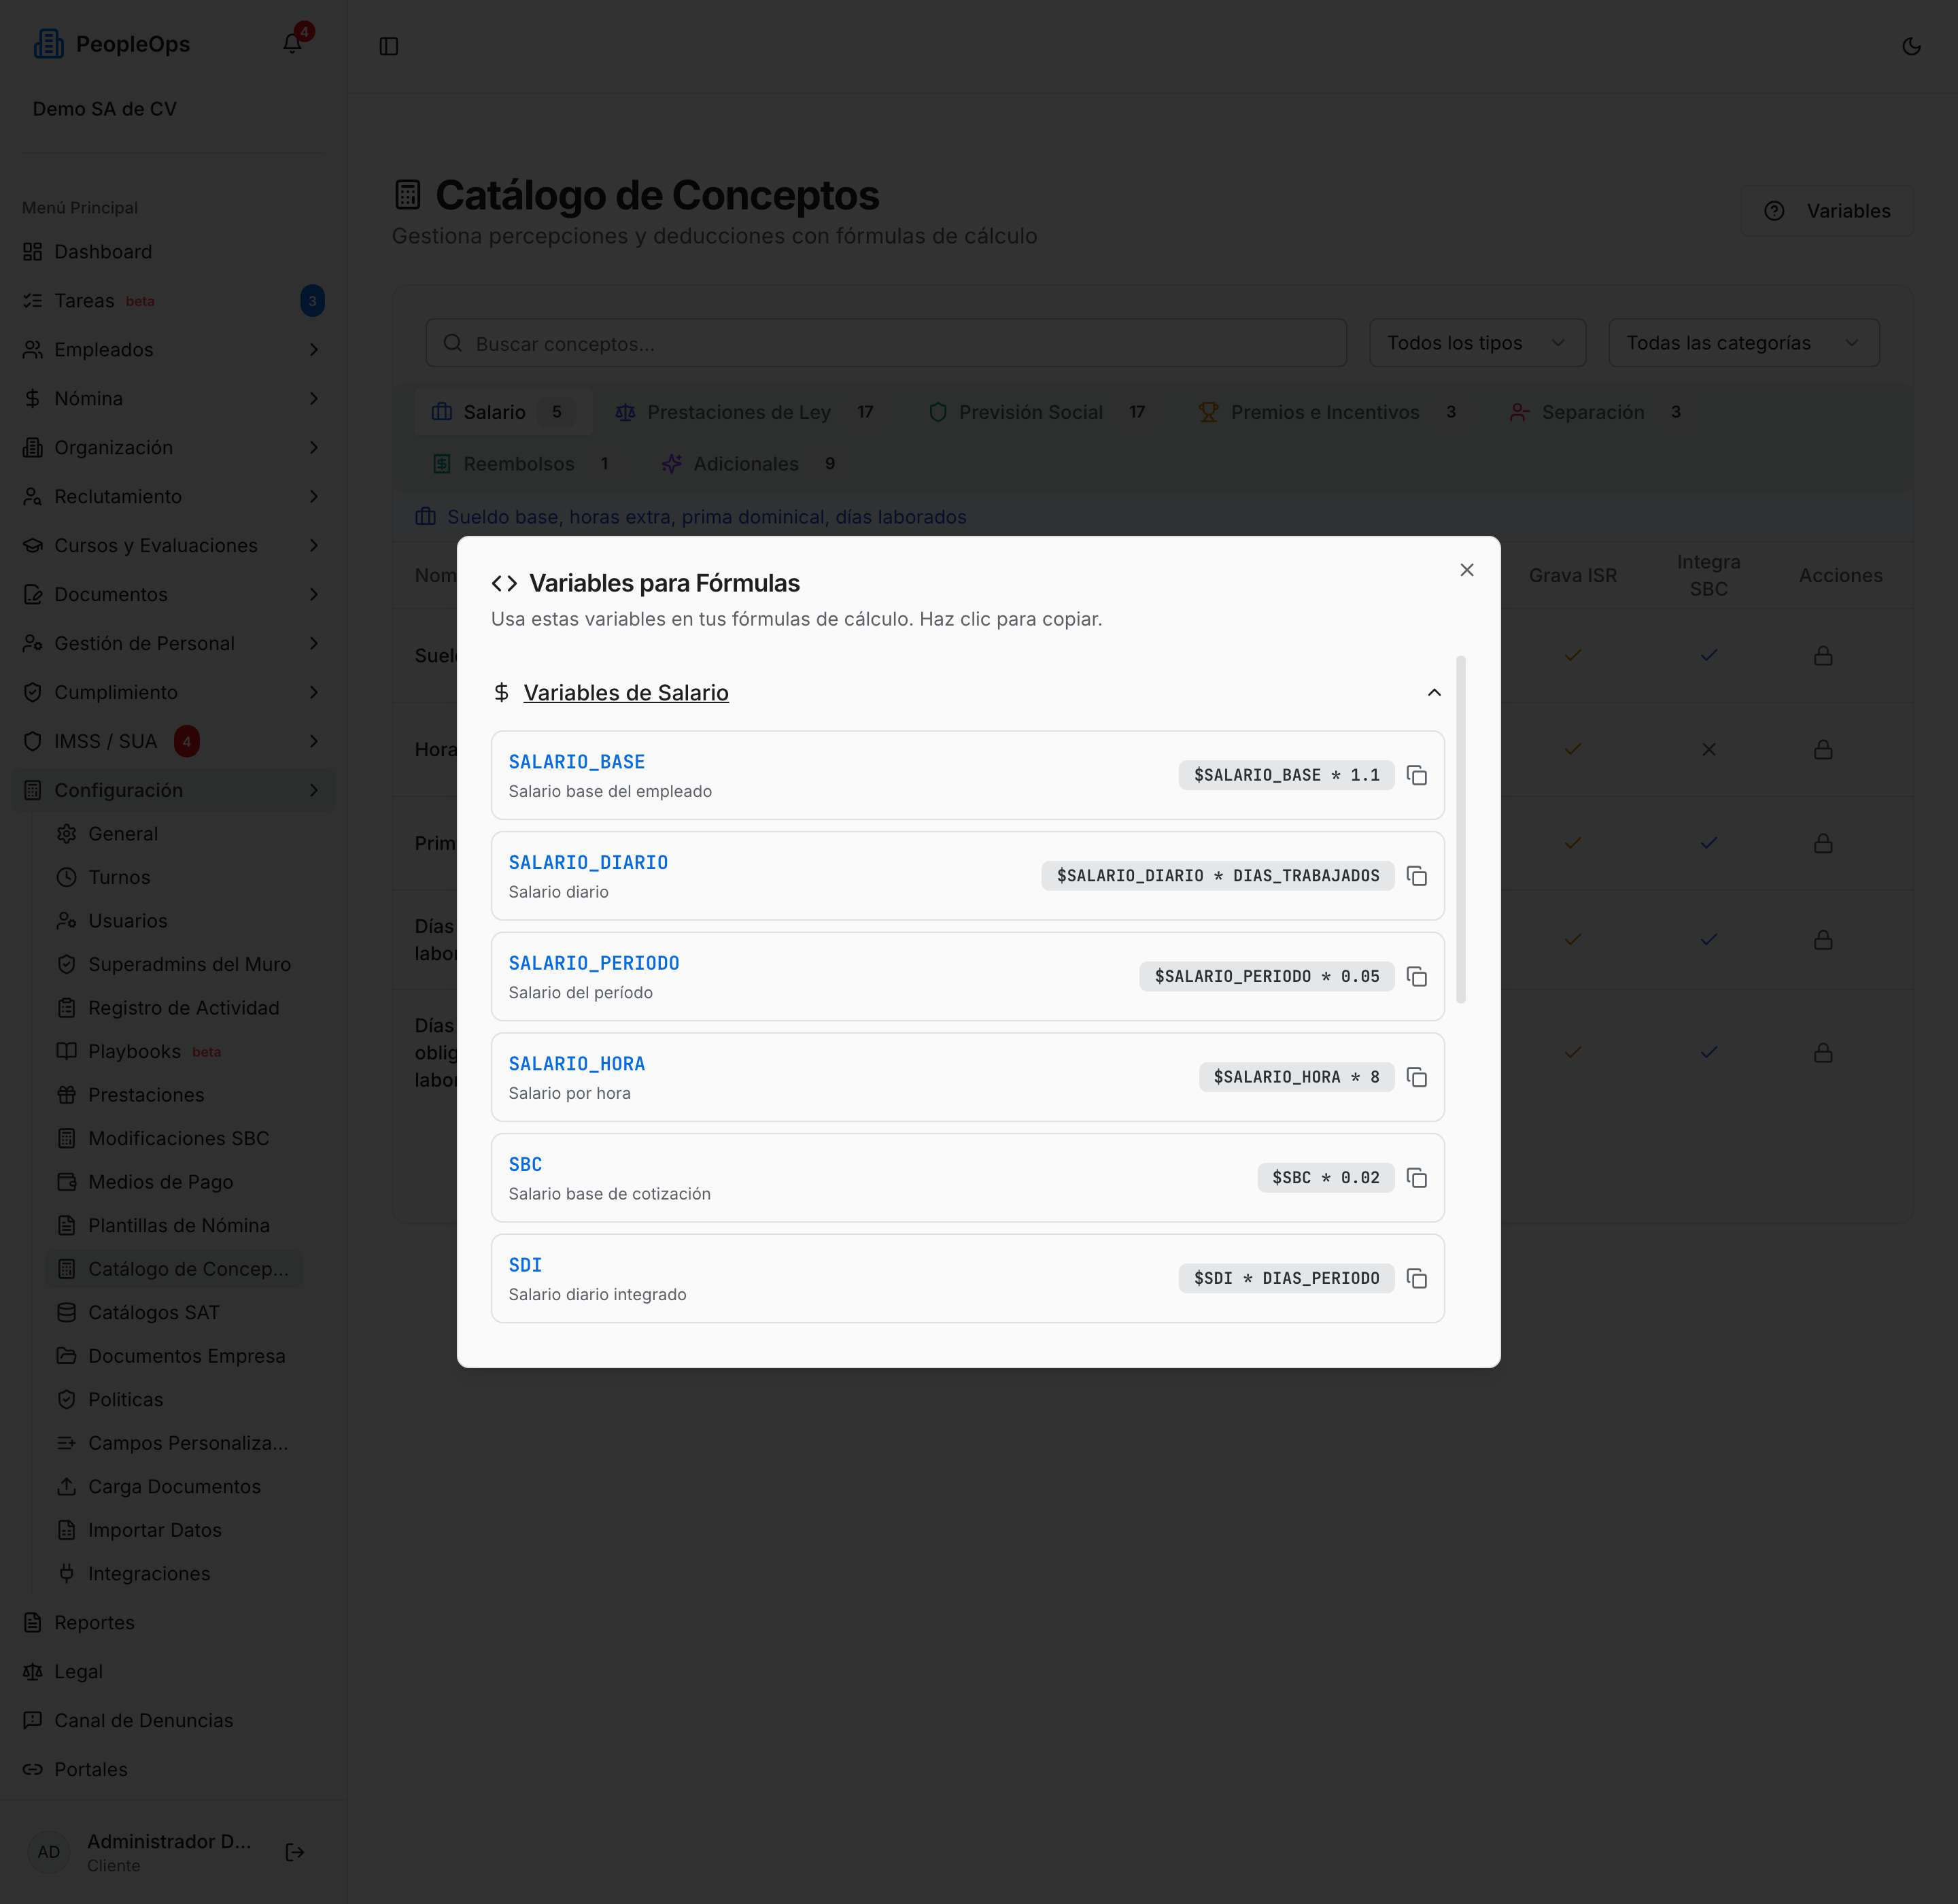Viewport: 1958px width, 1904px height.
Task: Open the Todas las categorías dropdown
Action: click(x=1743, y=343)
